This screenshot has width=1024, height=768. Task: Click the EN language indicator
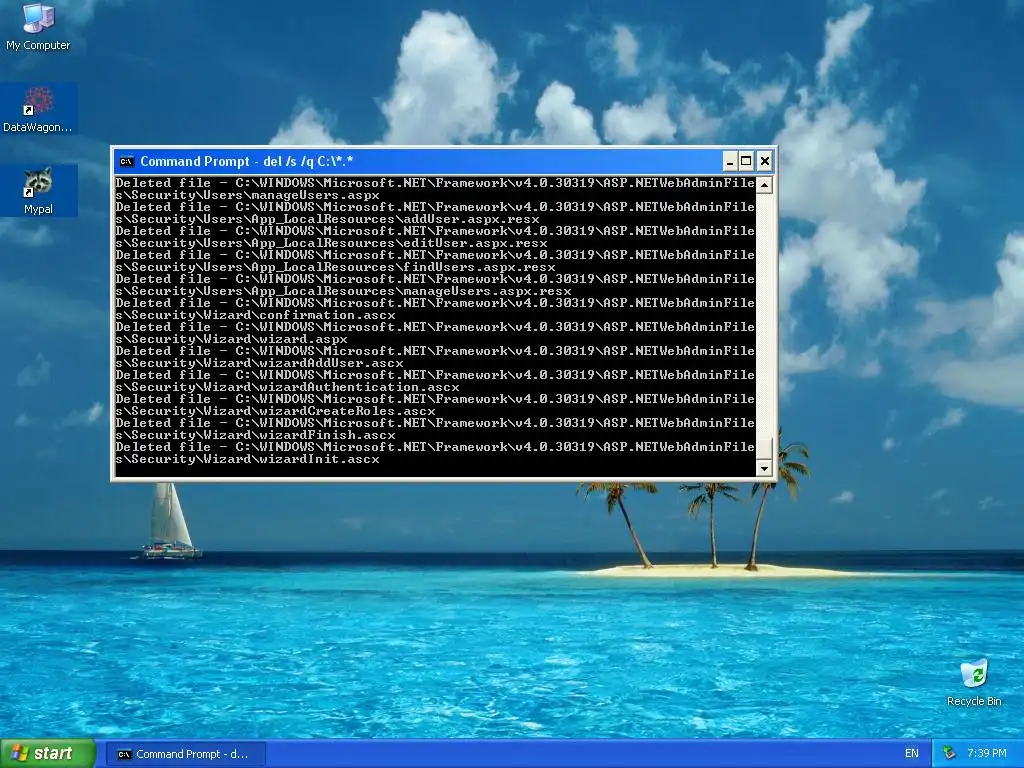[912, 754]
